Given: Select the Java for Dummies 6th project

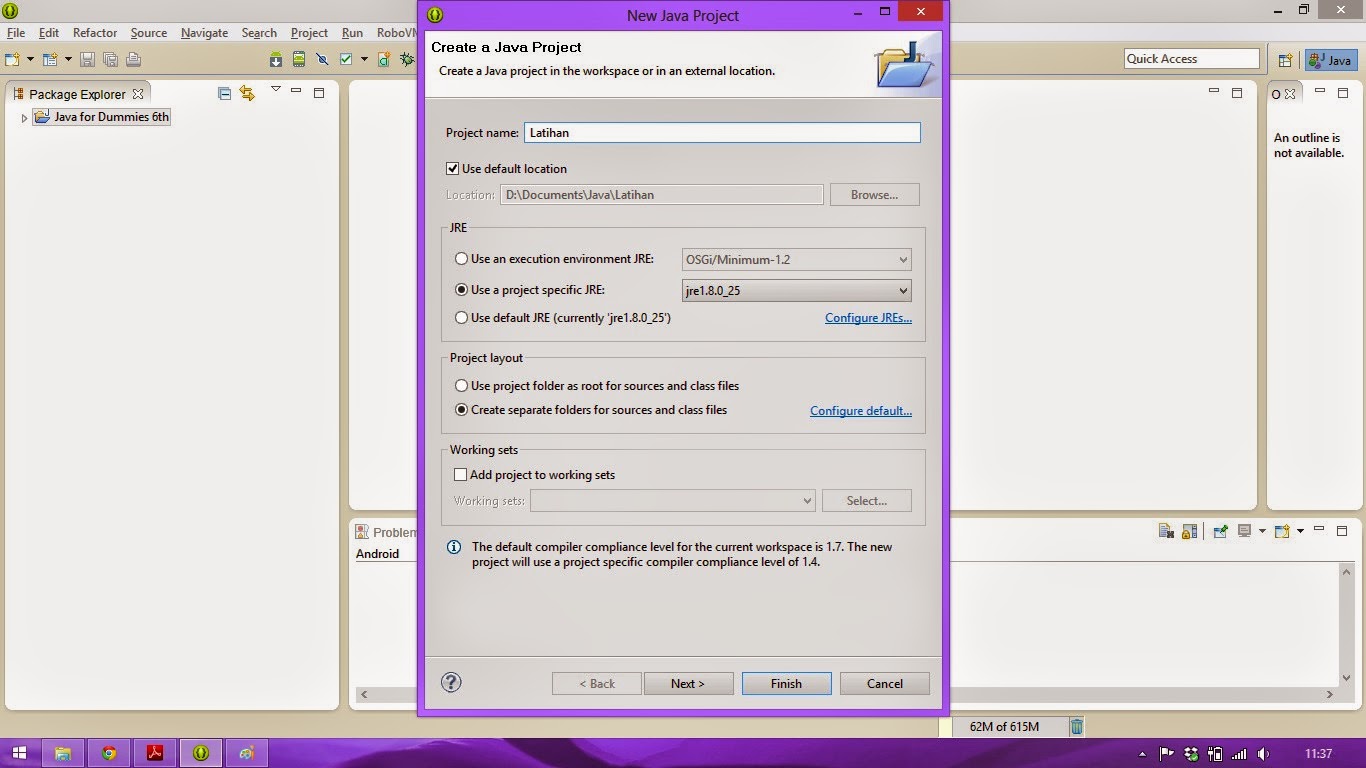Looking at the screenshot, I should click(x=102, y=117).
